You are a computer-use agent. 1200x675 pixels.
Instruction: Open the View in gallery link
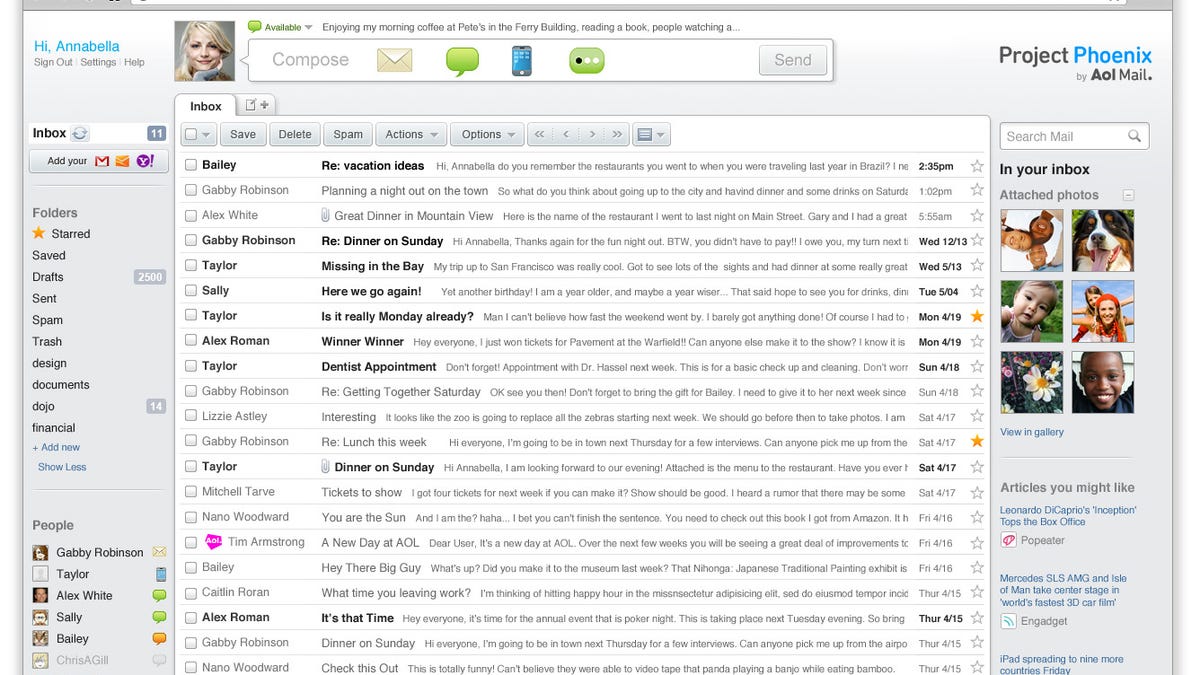point(1031,432)
